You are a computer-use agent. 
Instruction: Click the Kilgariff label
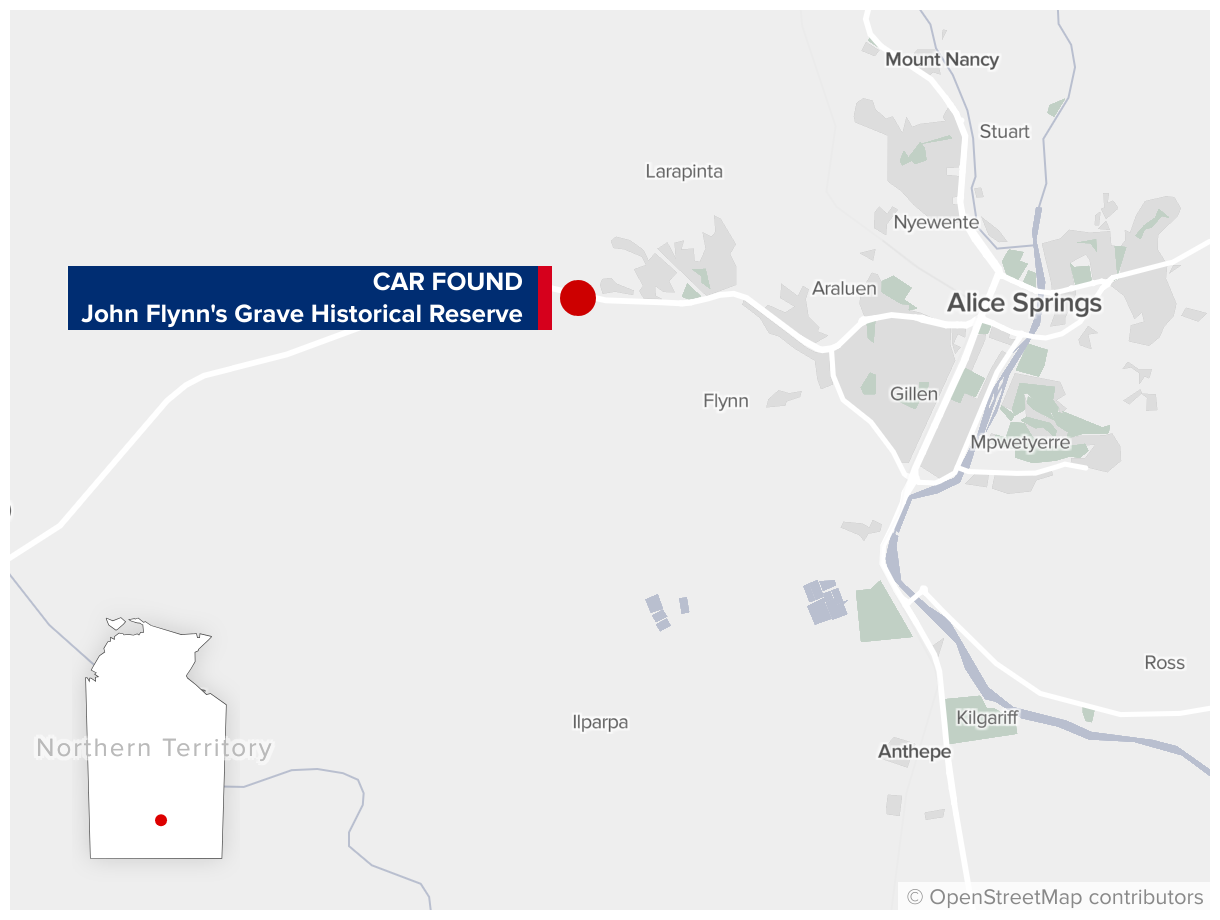(x=987, y=718)
